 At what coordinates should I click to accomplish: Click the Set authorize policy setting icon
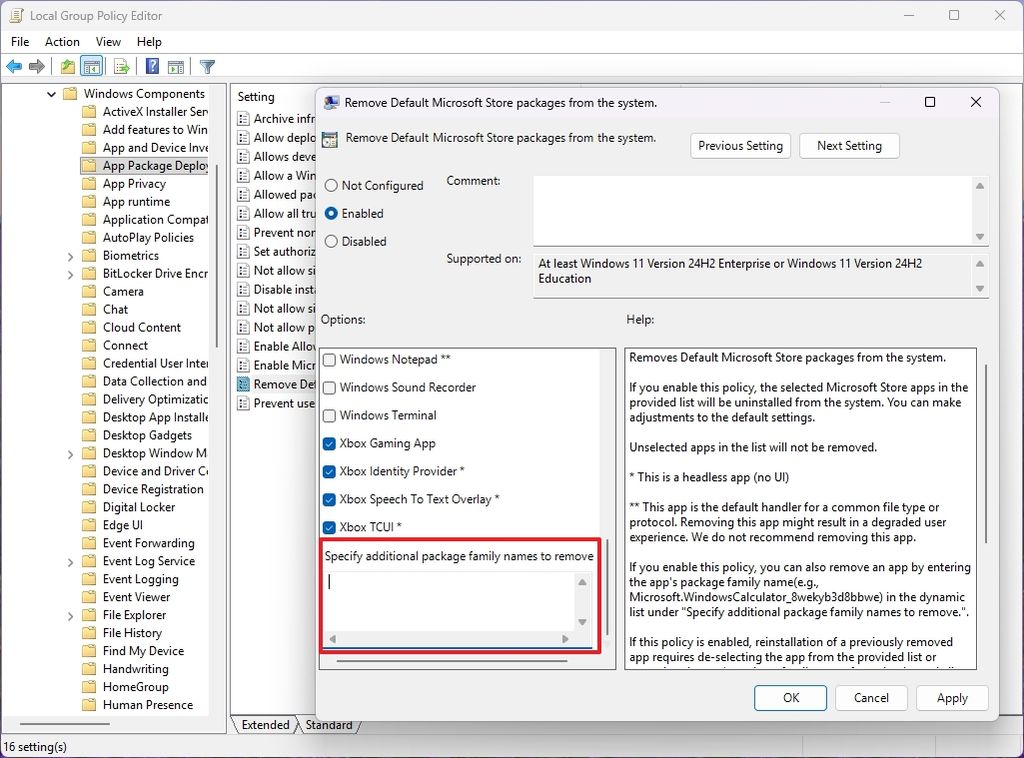(244, 252)
